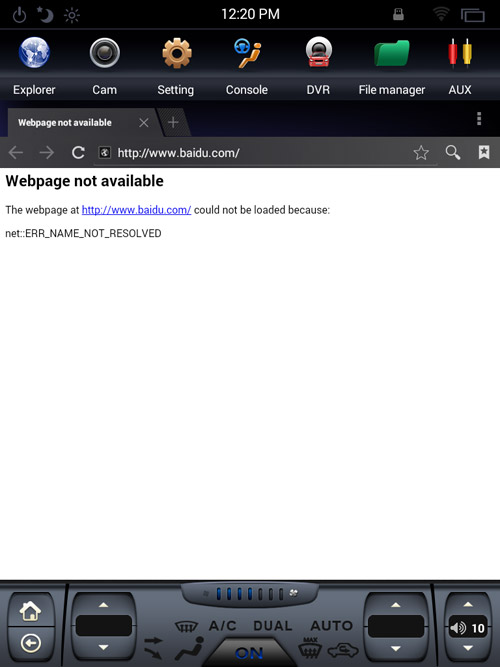Open a new browser tab
The width and height of the screenshot is (500, 667).
pyautogui.click(x=173, y=123)
